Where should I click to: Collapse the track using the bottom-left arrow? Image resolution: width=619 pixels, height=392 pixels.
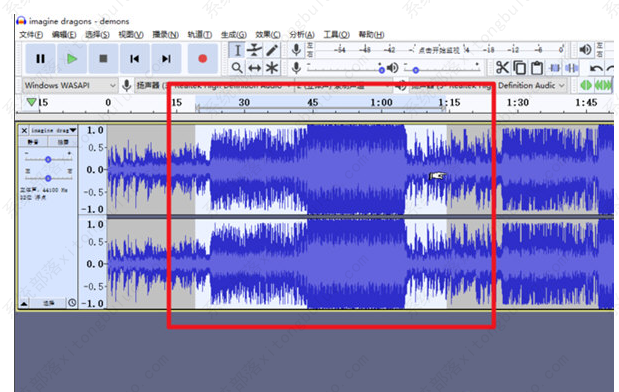24,303
